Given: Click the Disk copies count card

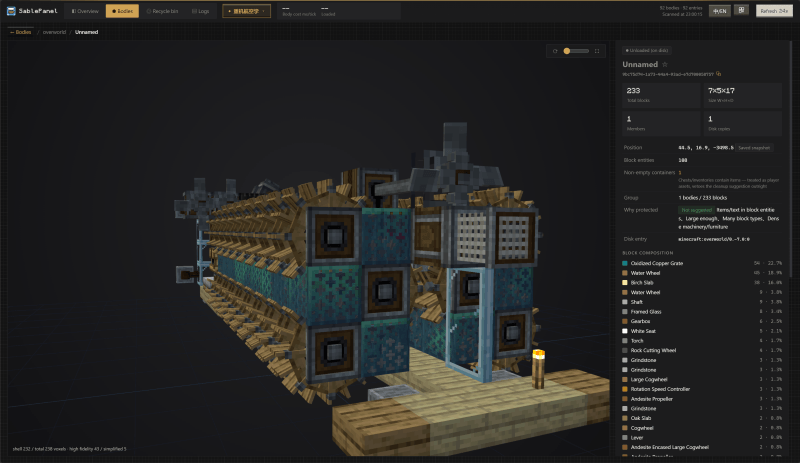Looking at the screenshot, I should pos(743,124).
